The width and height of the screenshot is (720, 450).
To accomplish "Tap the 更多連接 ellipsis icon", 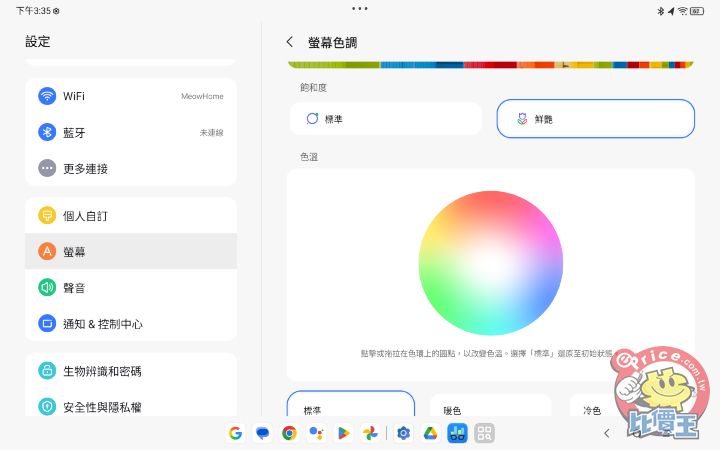I will [x=47, y=168].
